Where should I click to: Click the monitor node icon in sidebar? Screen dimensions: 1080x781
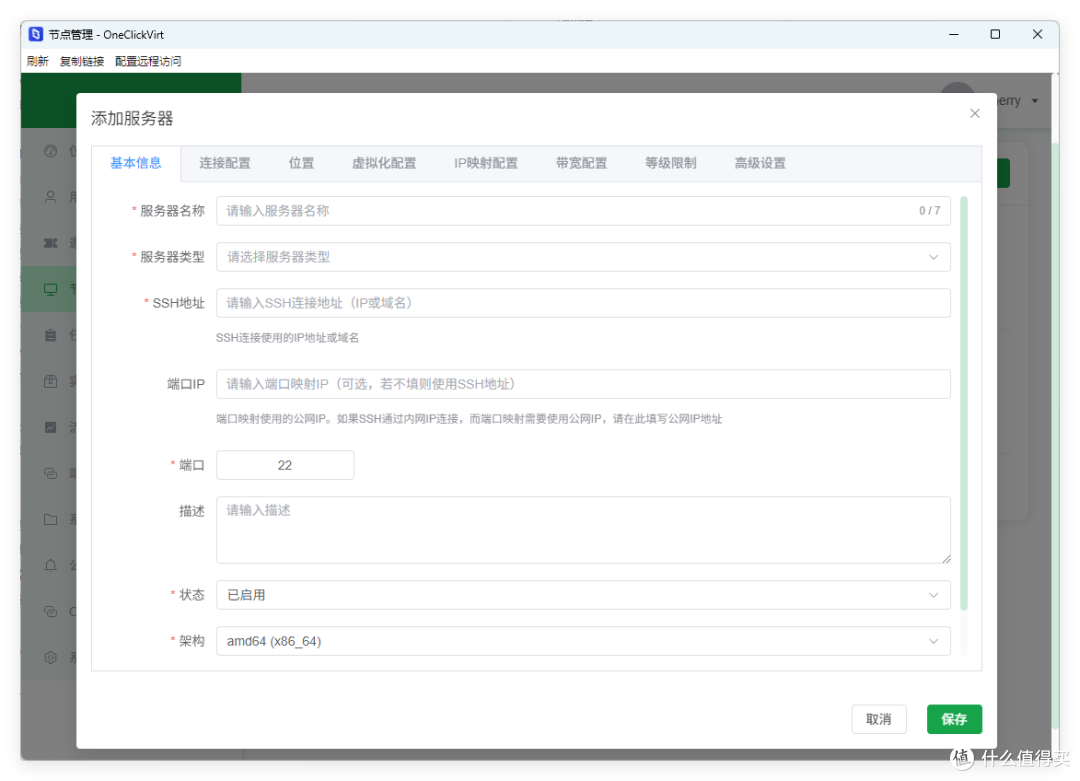50,289
